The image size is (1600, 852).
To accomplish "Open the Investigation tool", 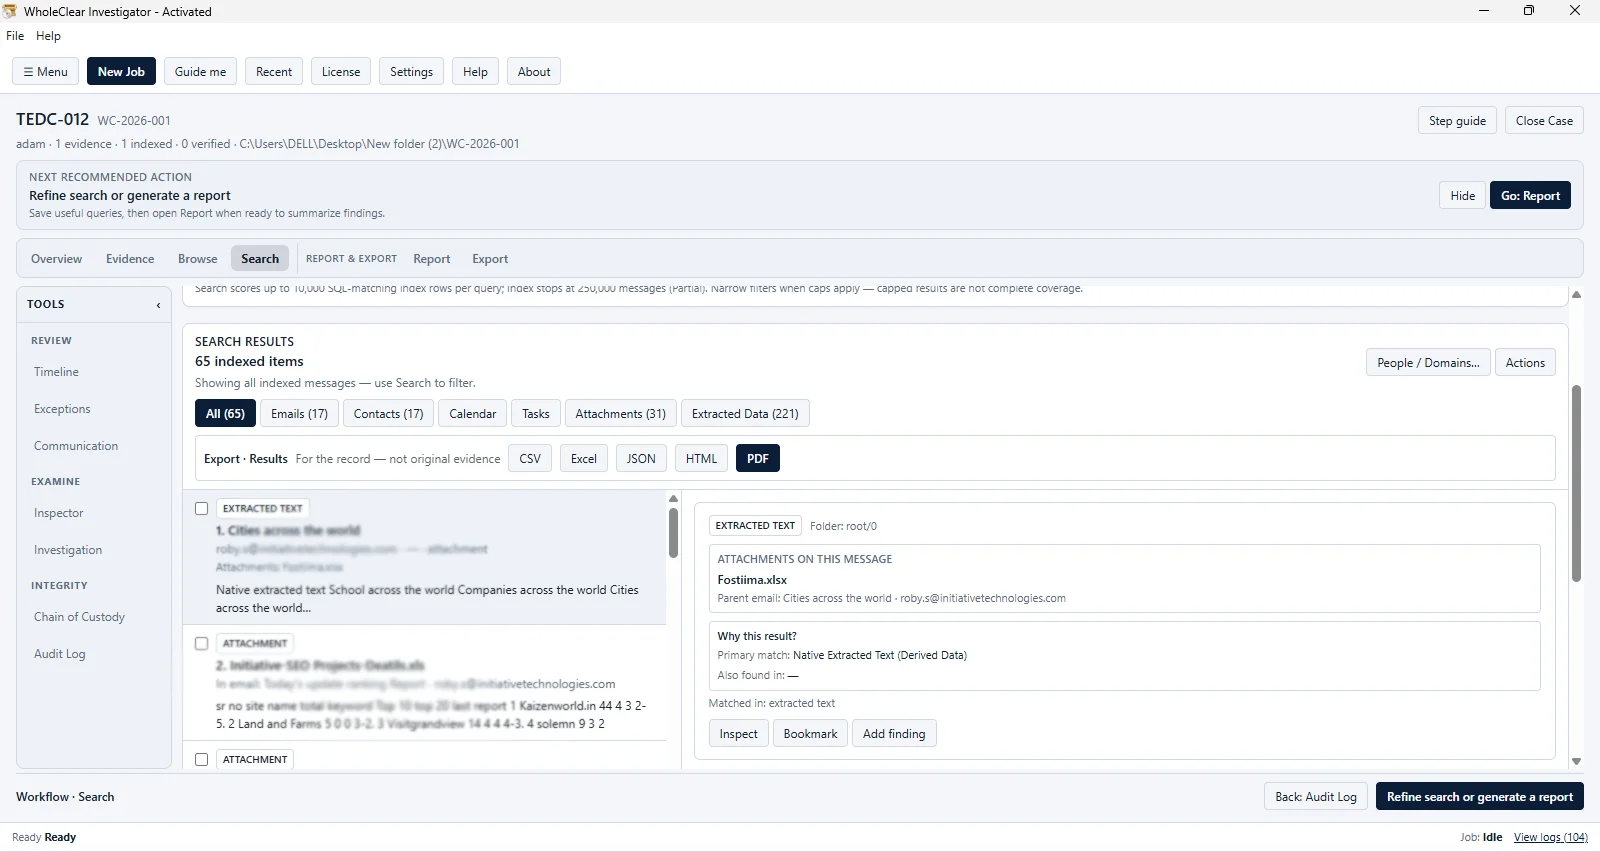I will [68, 550].
